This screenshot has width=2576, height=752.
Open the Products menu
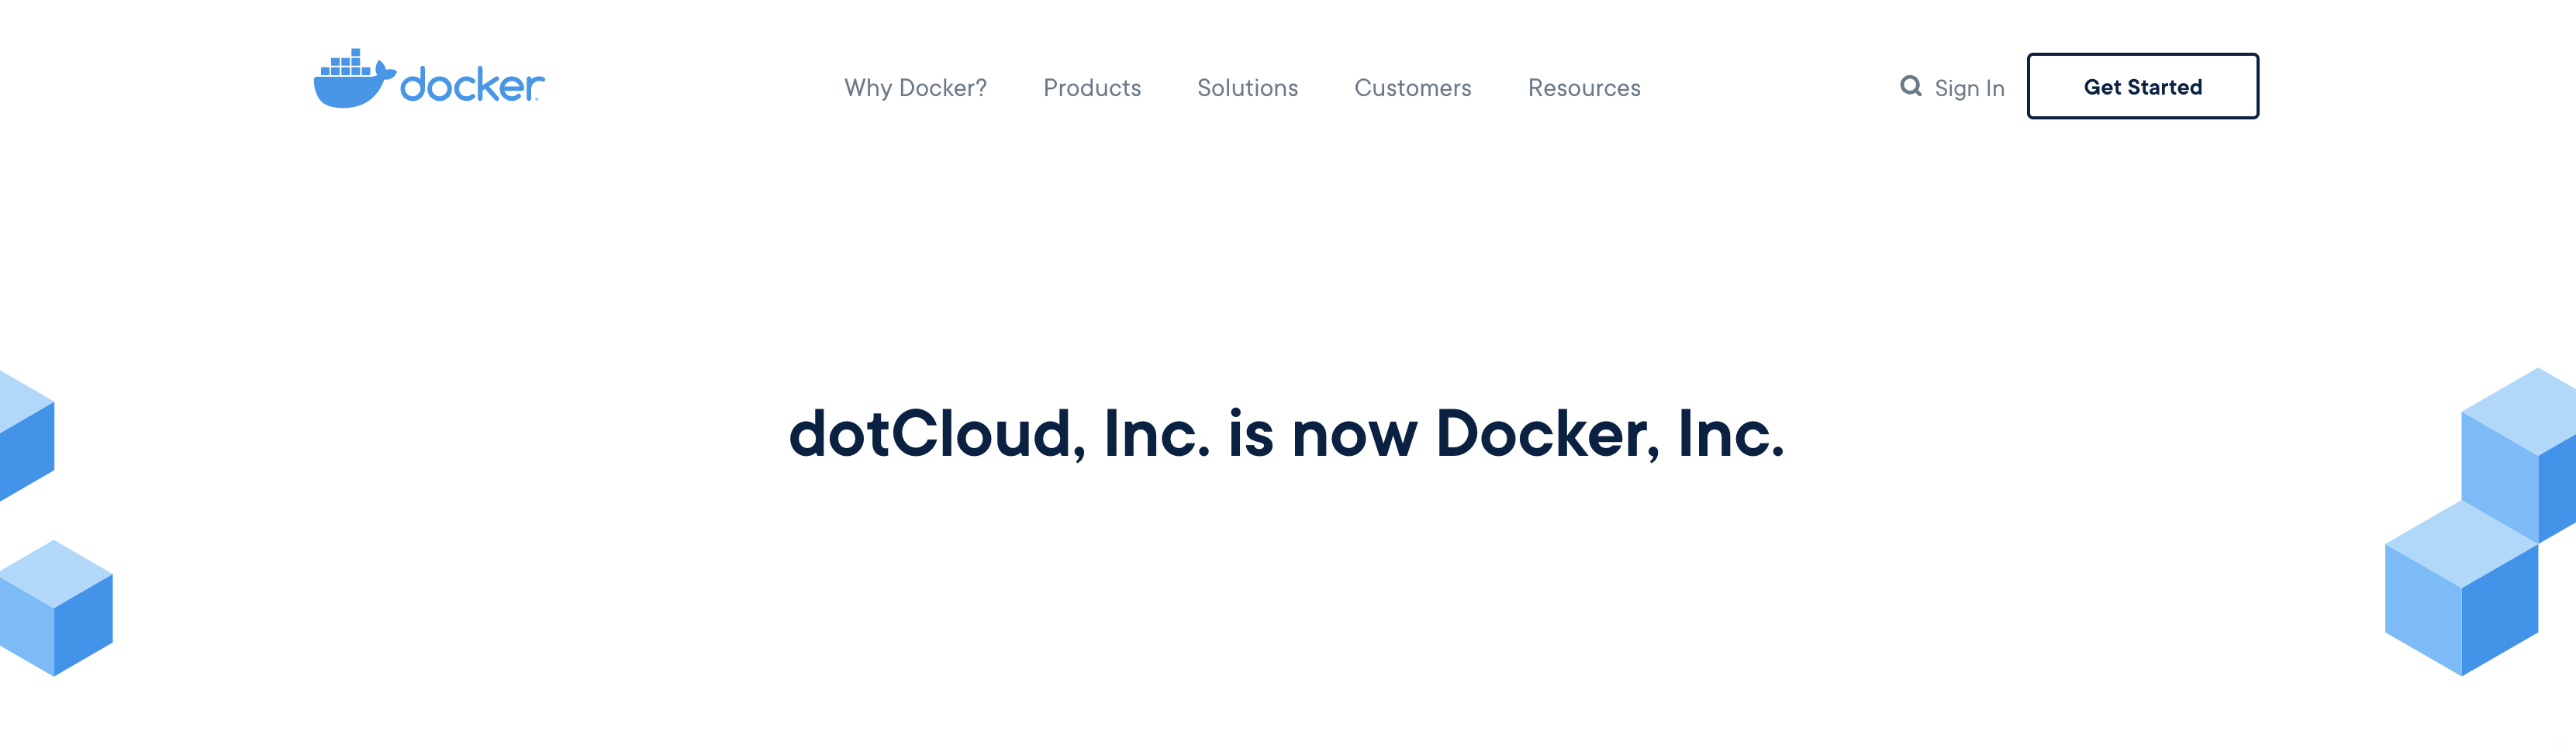[1092, 88]
